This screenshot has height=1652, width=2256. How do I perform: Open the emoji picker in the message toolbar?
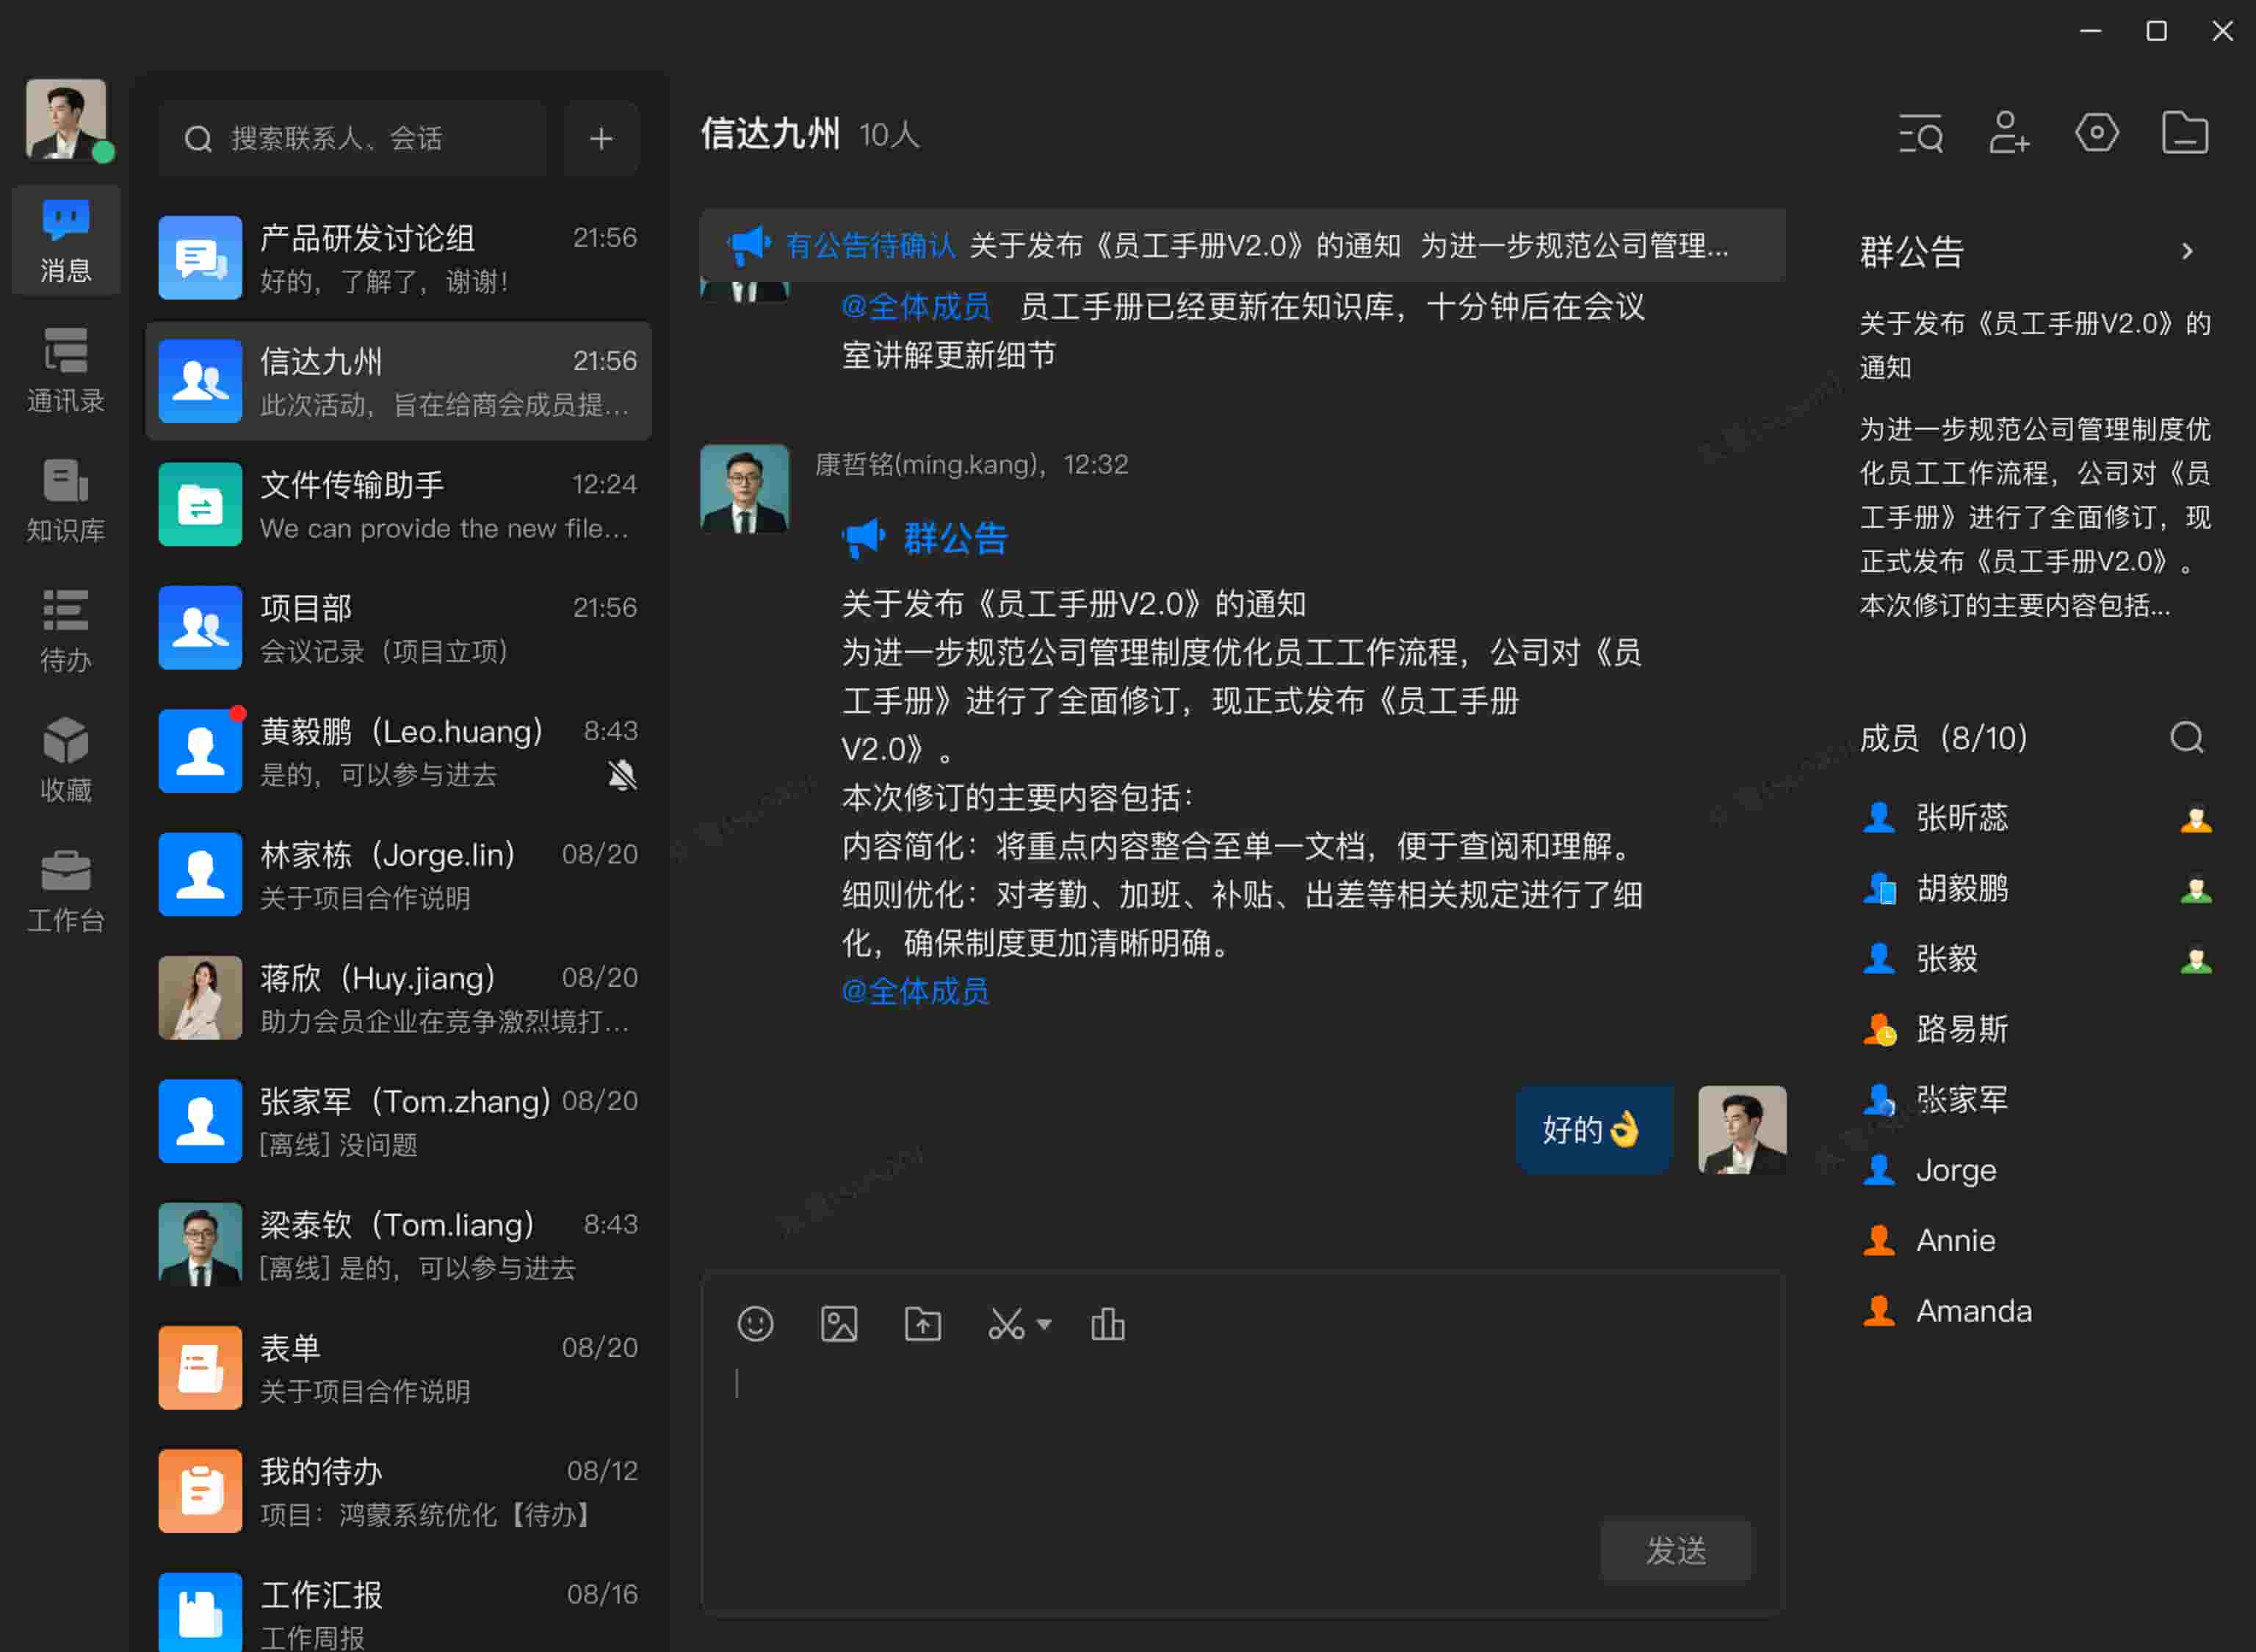click(x=755, y=1324)
